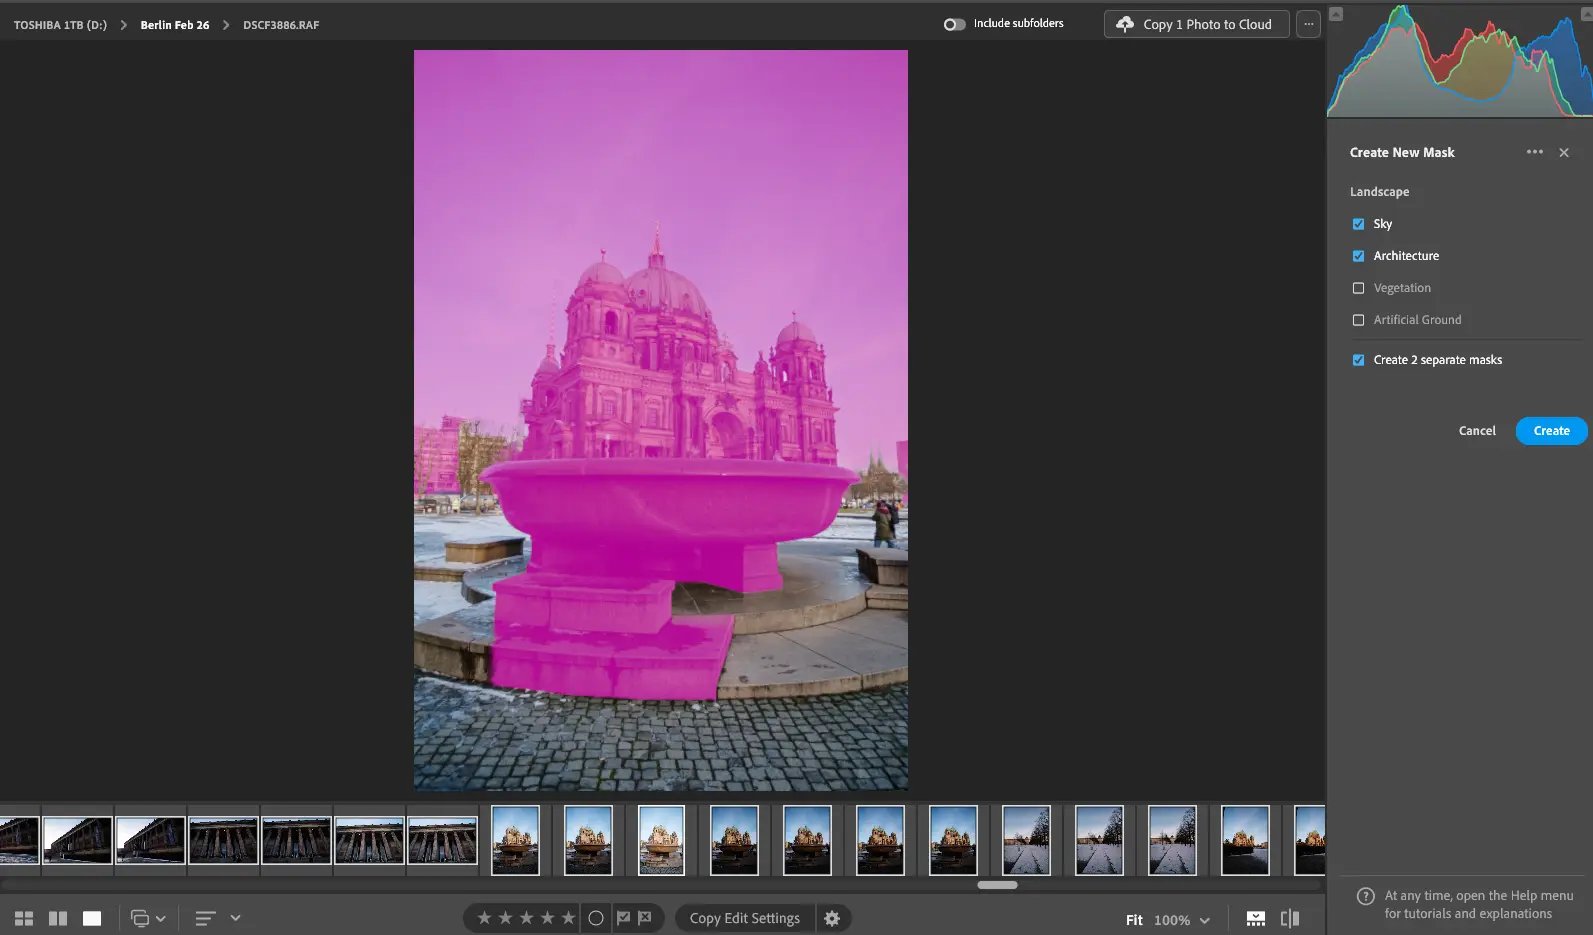Show the original before/after comparison

tap(1290, 918)
